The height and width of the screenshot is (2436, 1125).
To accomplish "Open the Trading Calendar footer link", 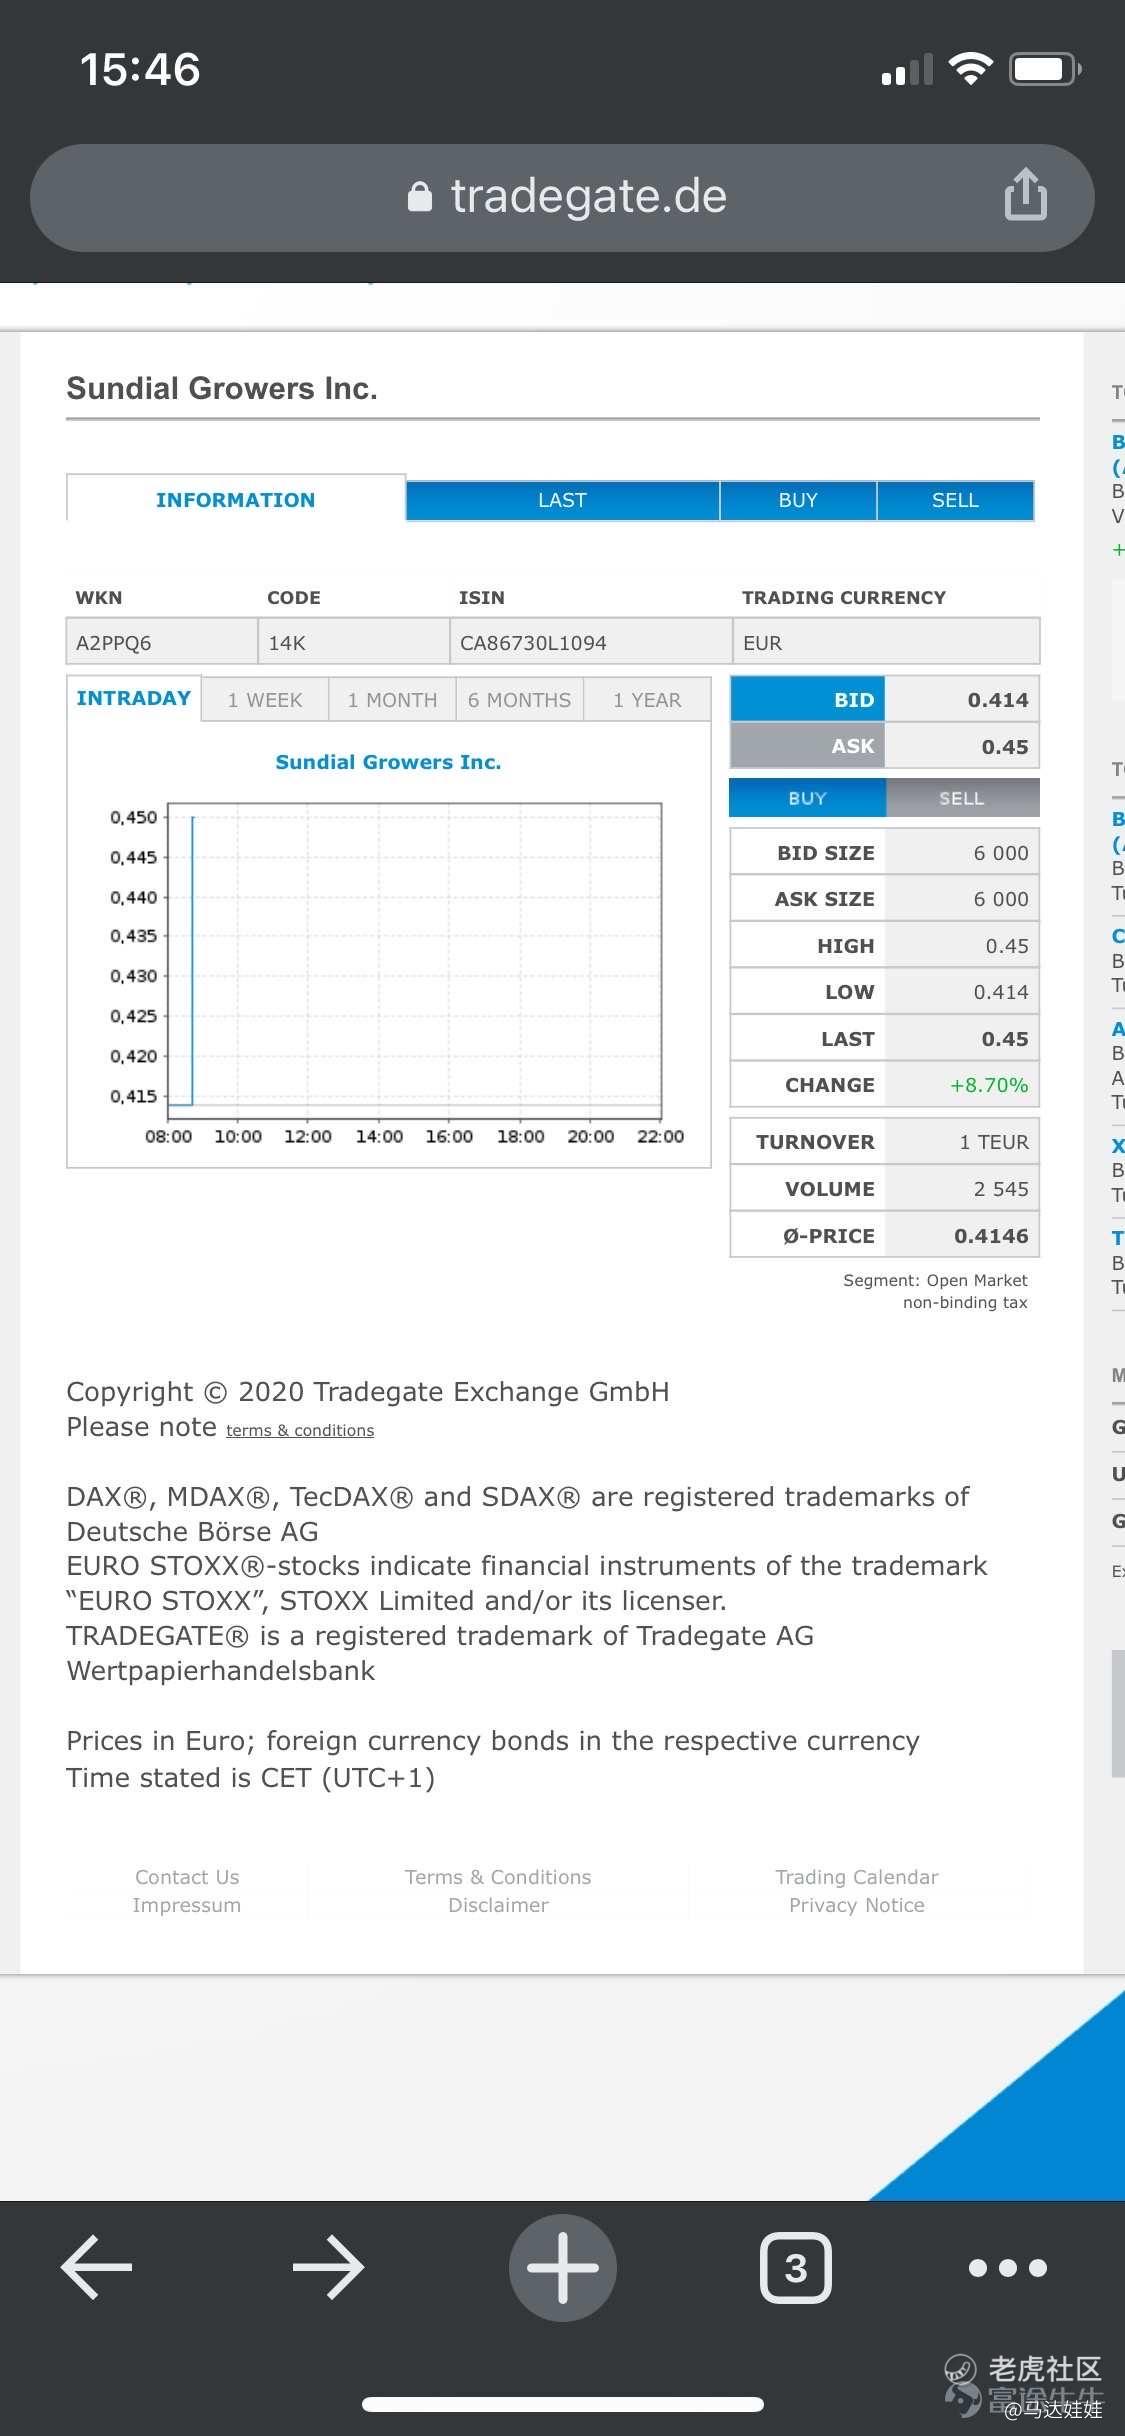I will coord(857,1877).
